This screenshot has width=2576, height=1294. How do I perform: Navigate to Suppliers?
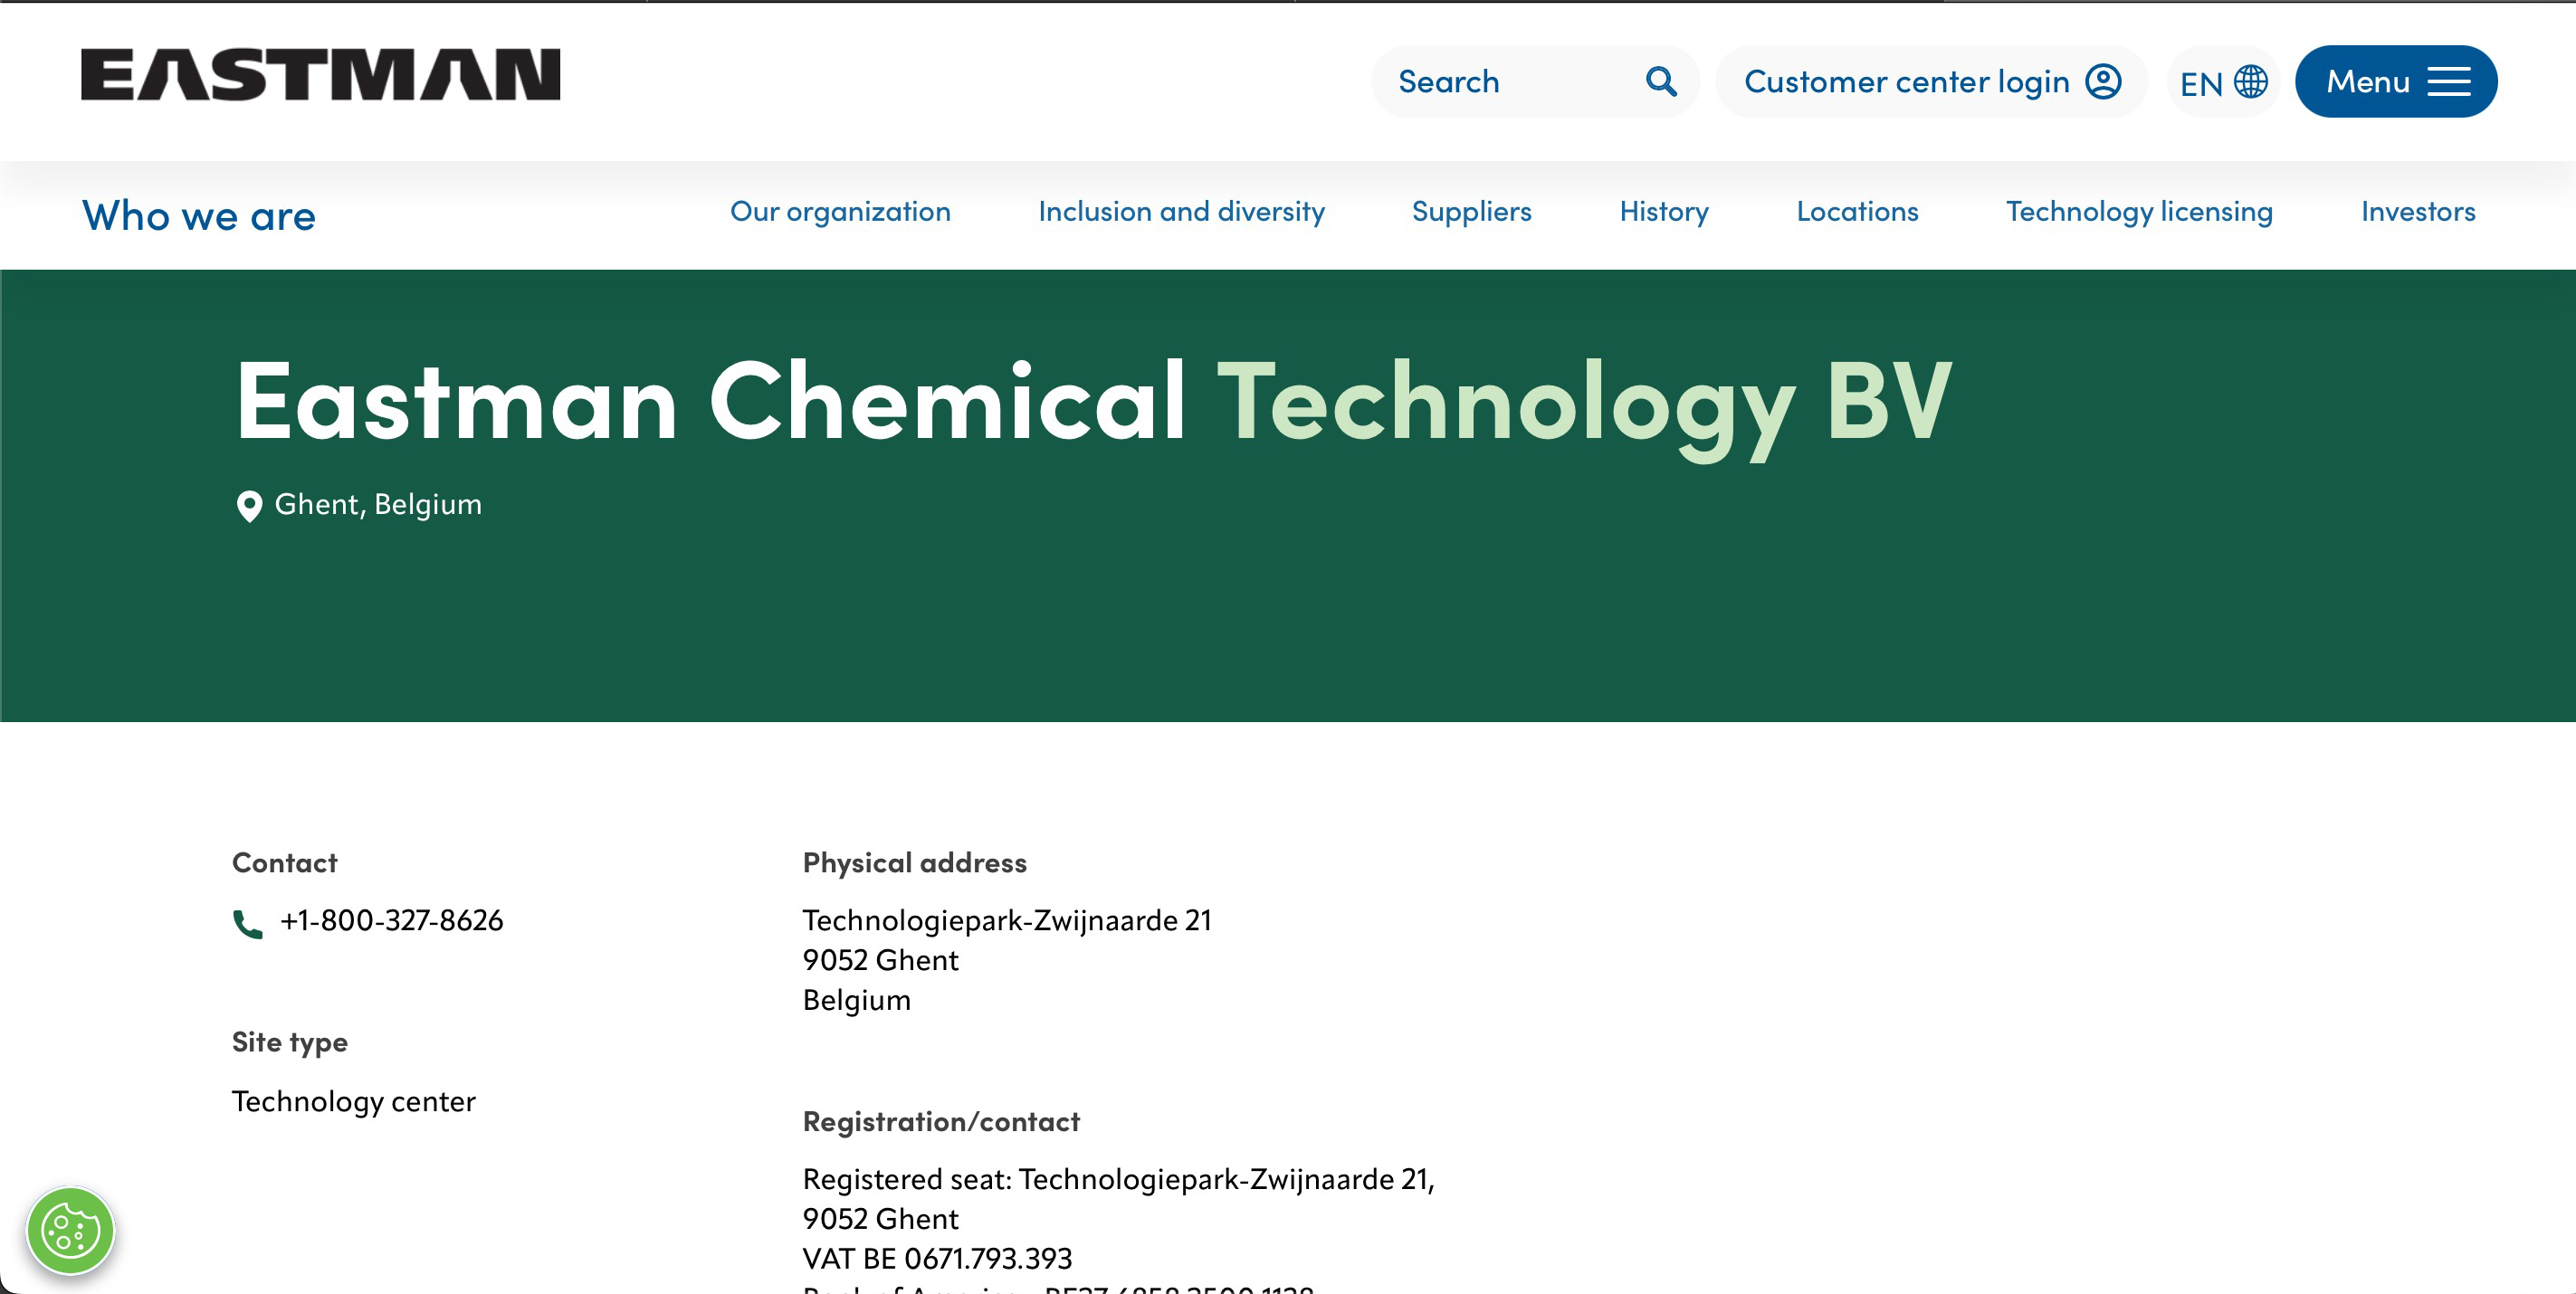point(1471,212)
